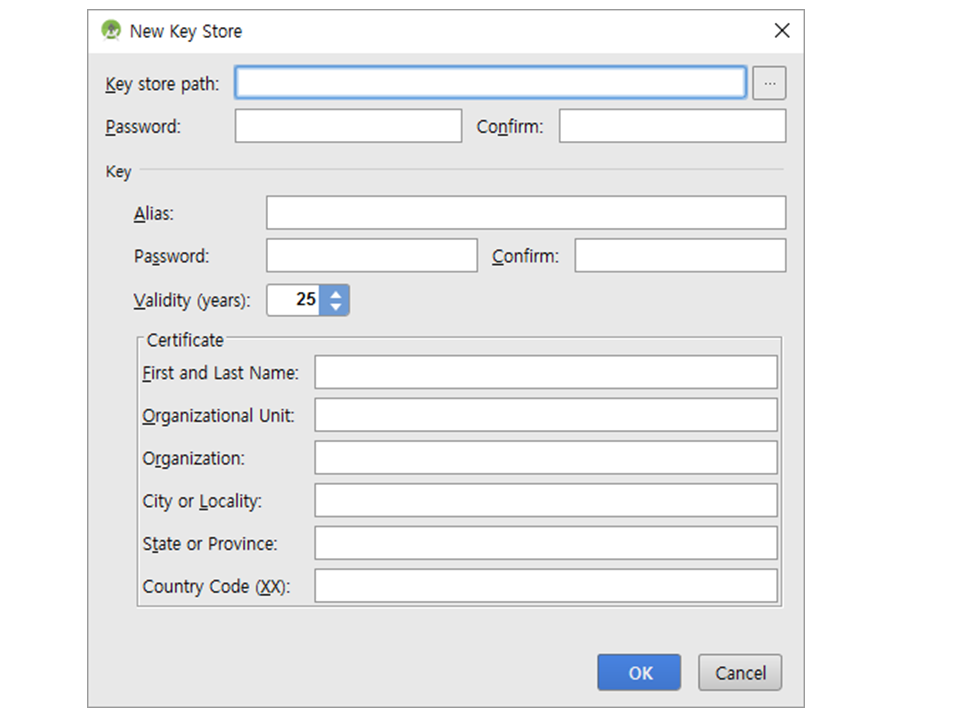Click the Android Studio icon in title bar
This screenshot has width=960, height=720.
click(x=111, y=30)
